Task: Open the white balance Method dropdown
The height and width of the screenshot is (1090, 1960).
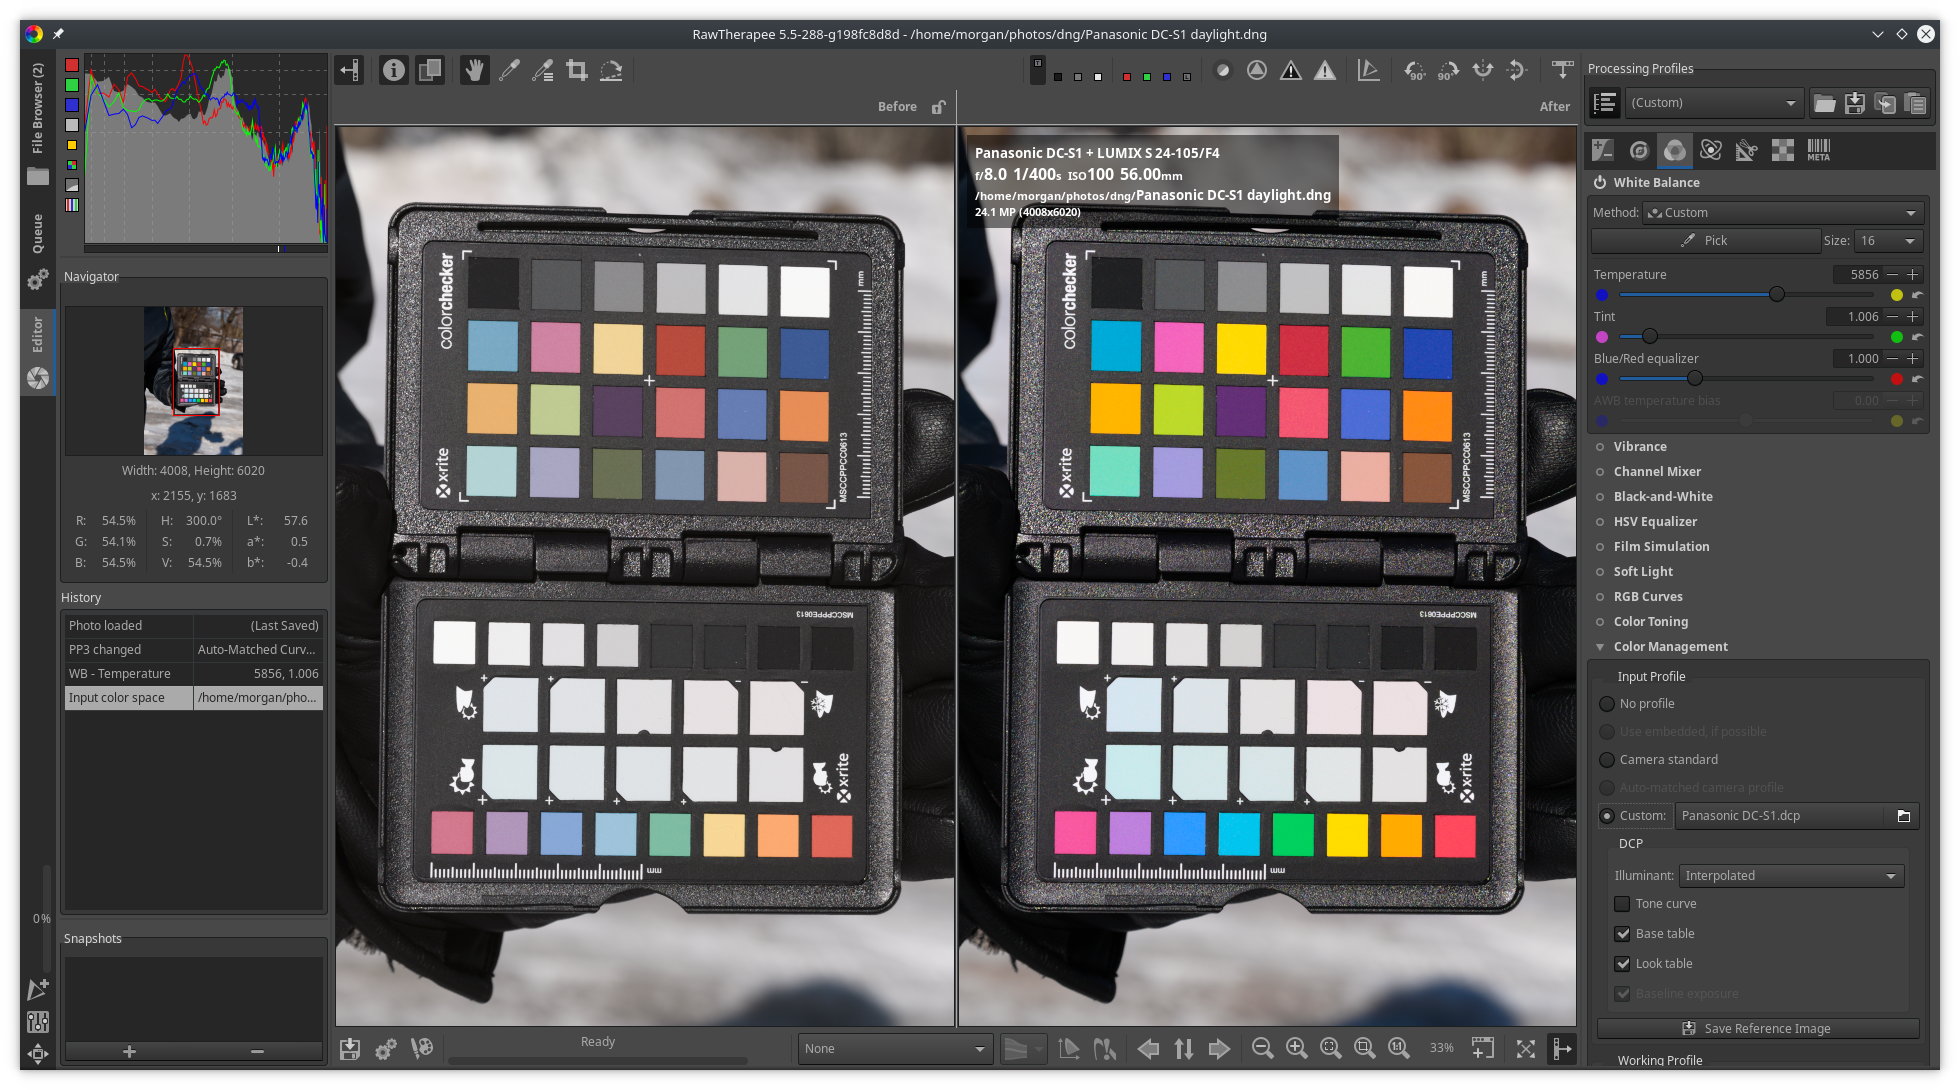Action: [1783, 213]
